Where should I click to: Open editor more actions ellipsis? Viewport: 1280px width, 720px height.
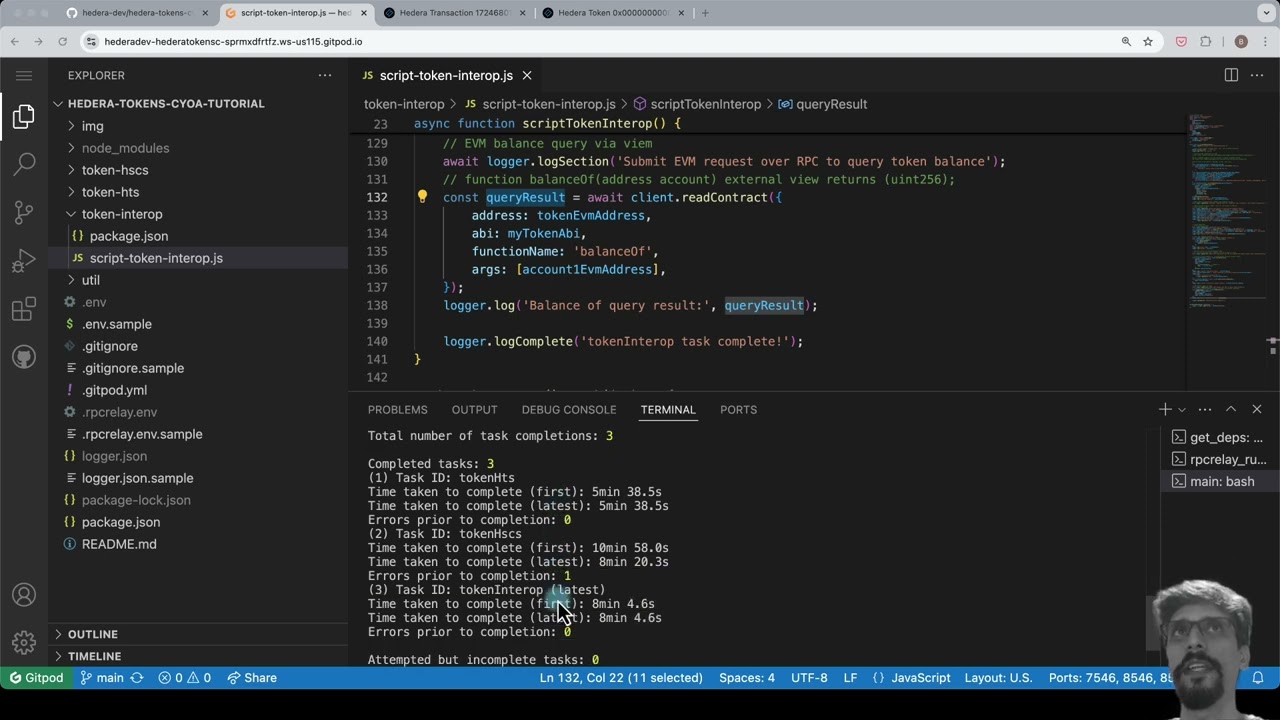[x=1258, y=76]
